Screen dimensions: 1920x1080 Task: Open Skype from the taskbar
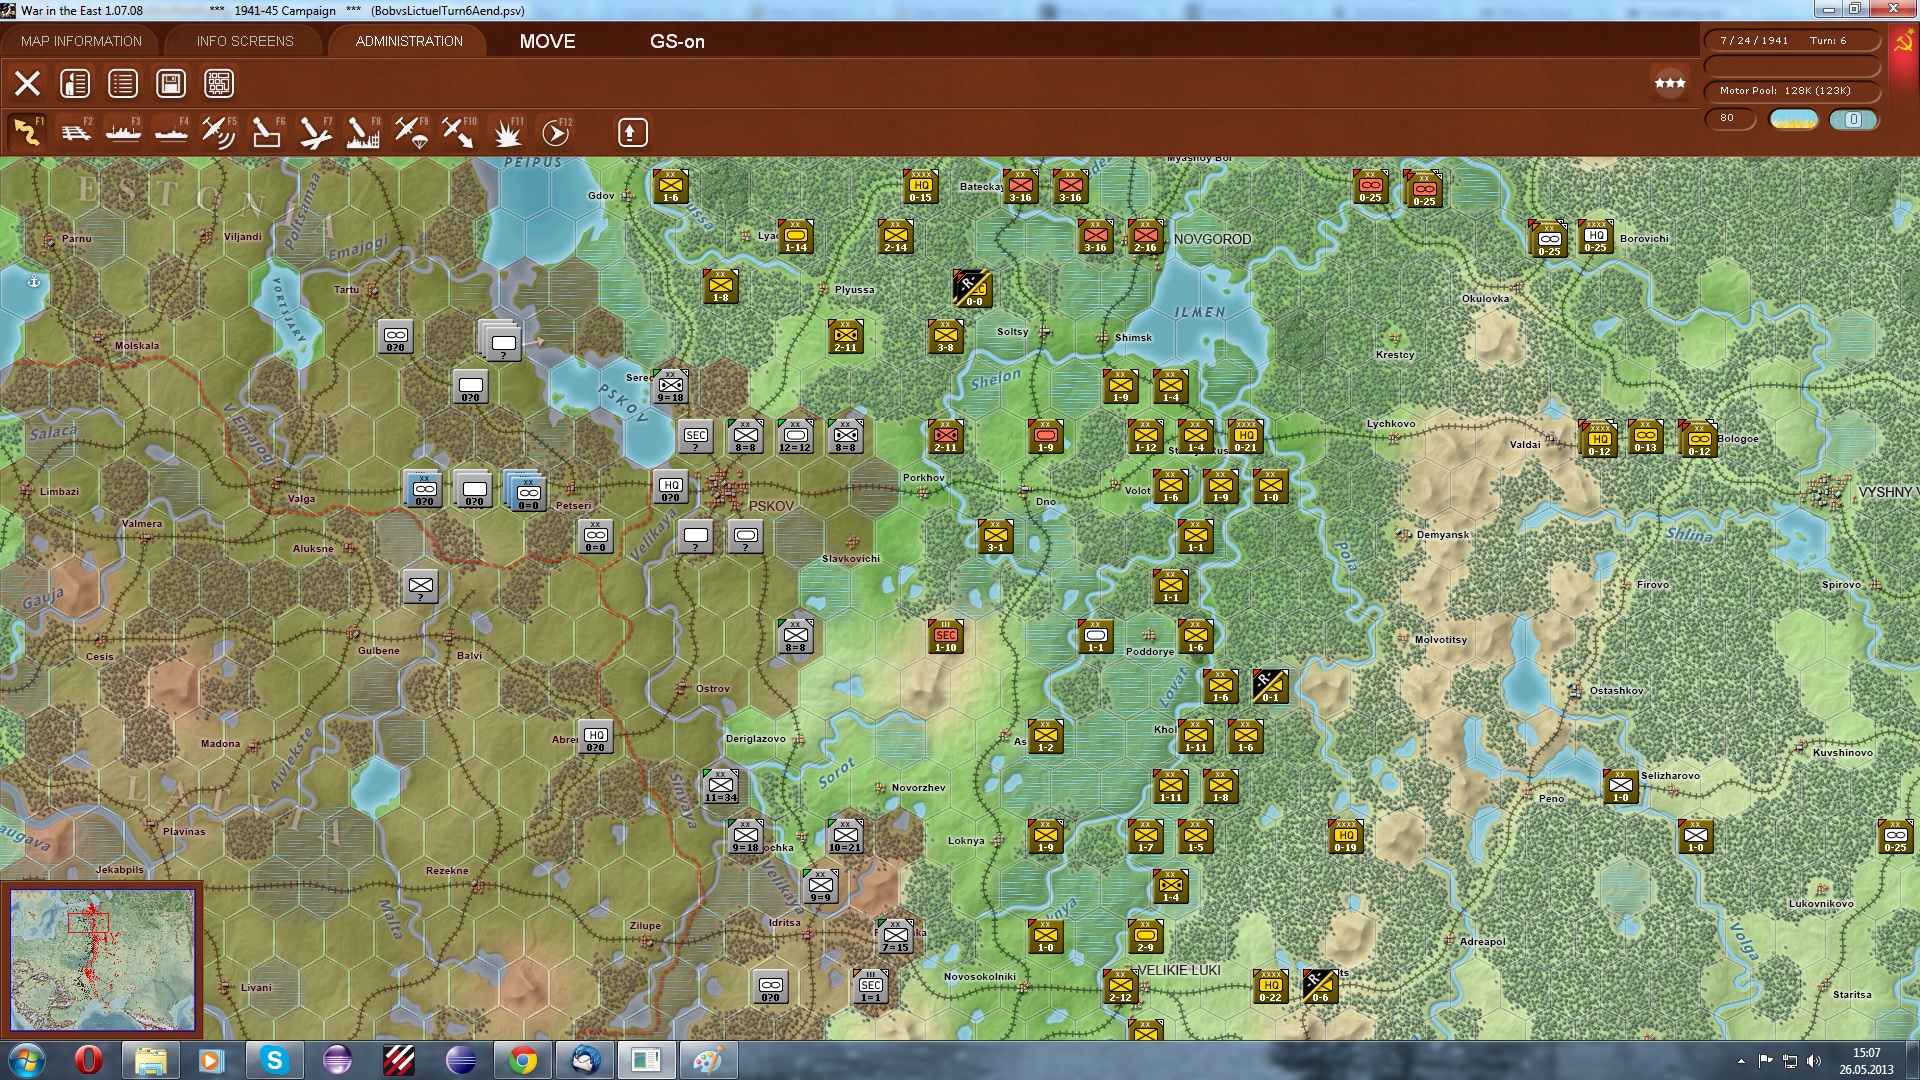(274, 1060)
